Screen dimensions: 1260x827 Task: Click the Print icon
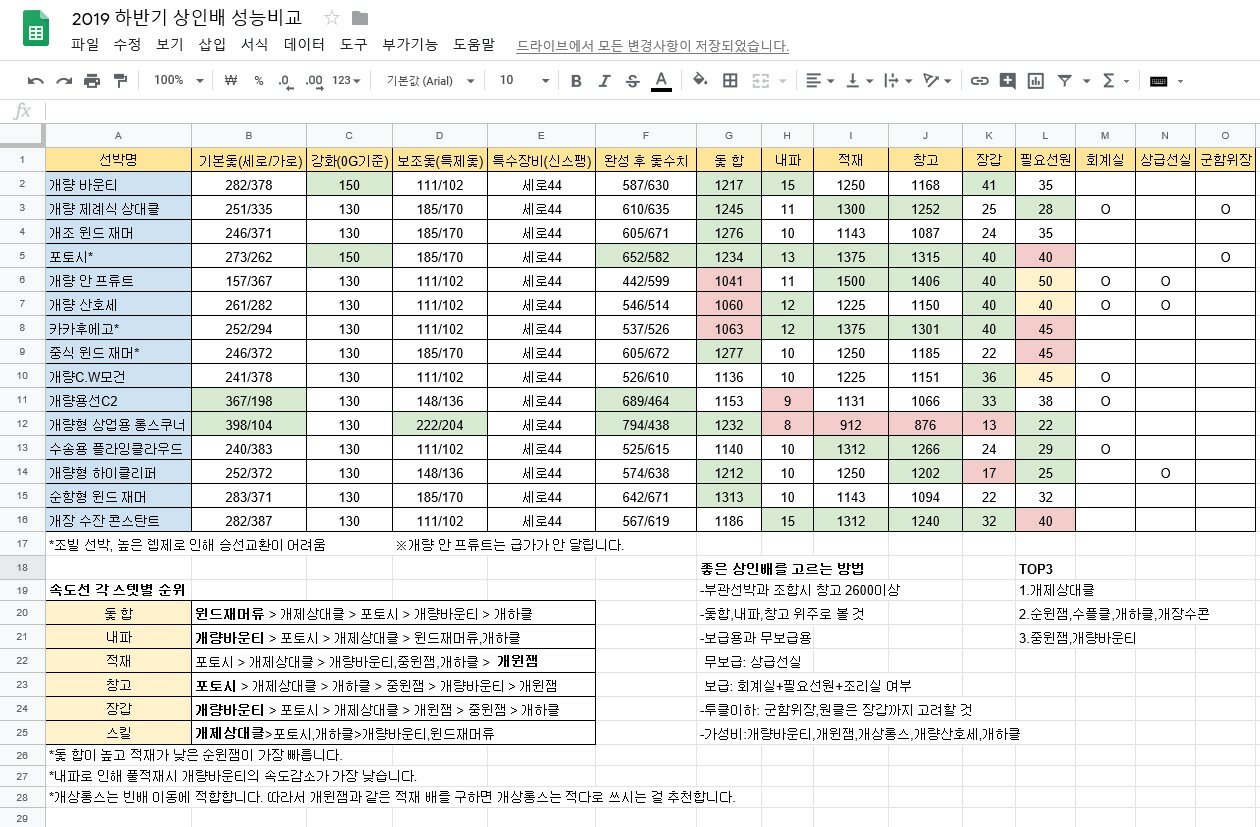tap(92, 81)
